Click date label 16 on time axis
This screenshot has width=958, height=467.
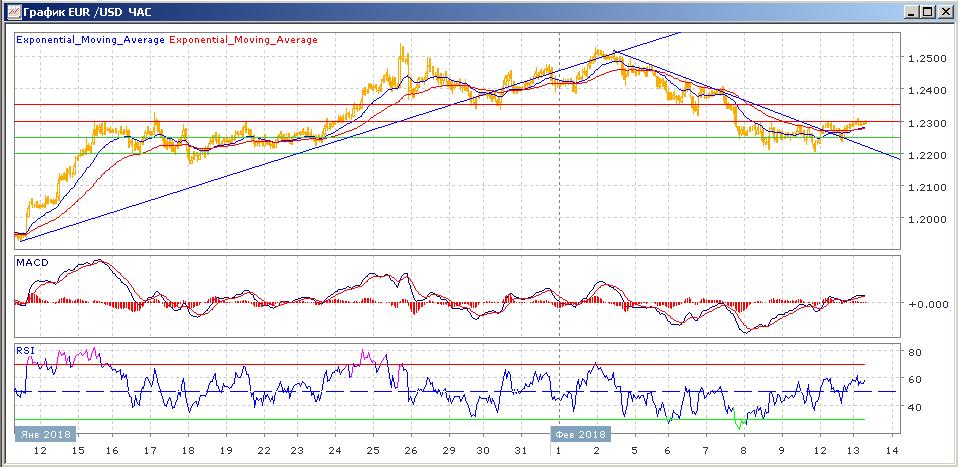click(x=112, y=451)
